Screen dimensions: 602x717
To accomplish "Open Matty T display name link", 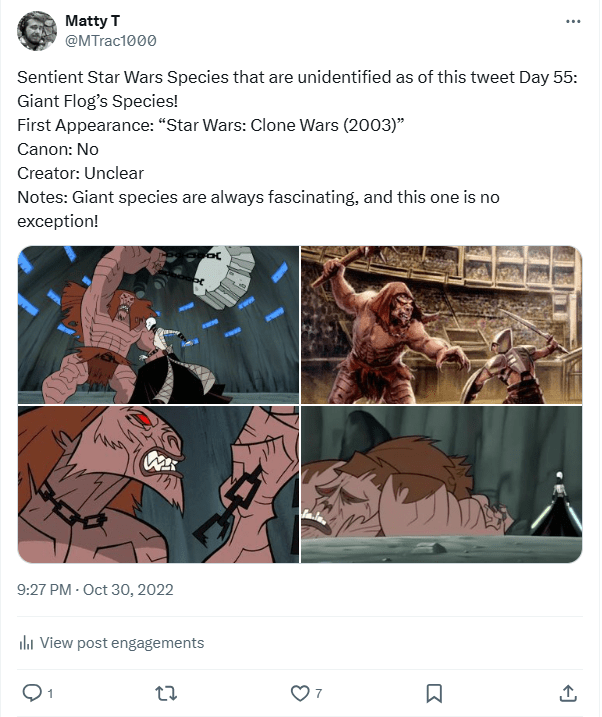I will [89, 20].
